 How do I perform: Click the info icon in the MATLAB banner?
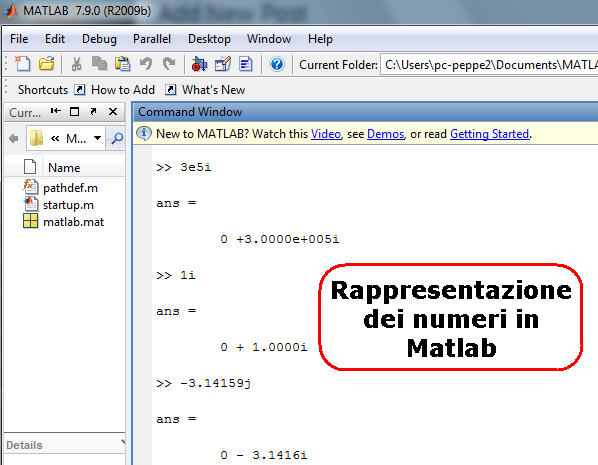144,133
